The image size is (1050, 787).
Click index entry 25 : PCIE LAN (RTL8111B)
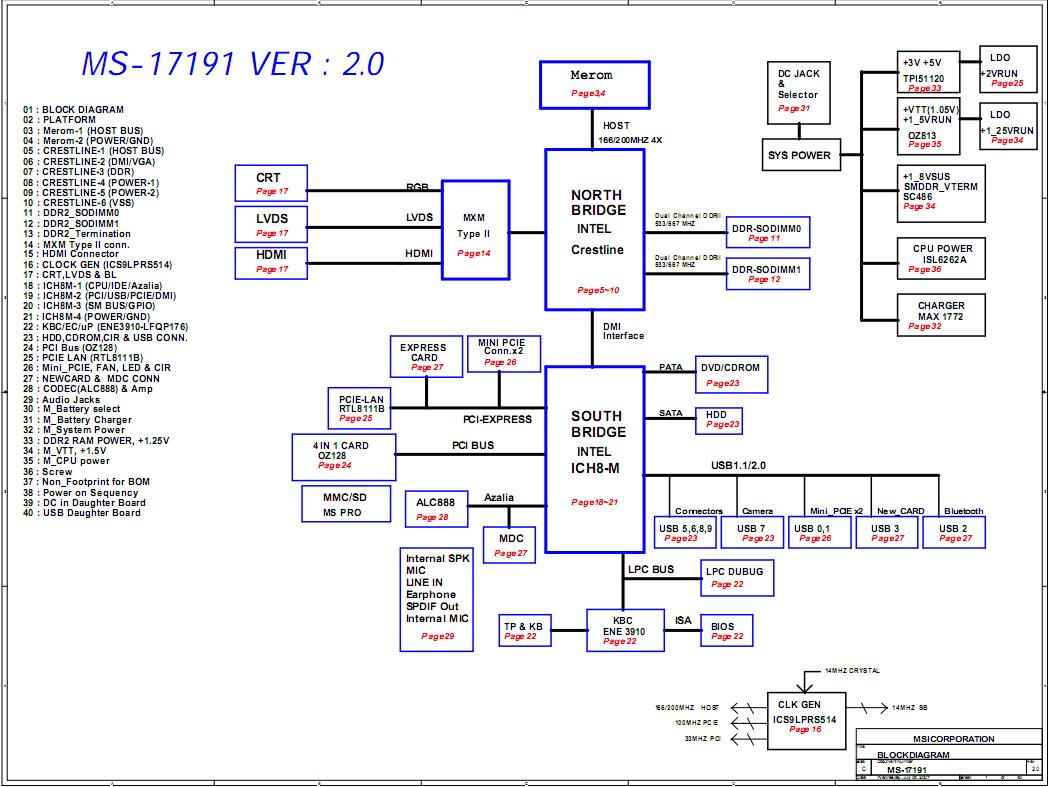click(83, 358)
